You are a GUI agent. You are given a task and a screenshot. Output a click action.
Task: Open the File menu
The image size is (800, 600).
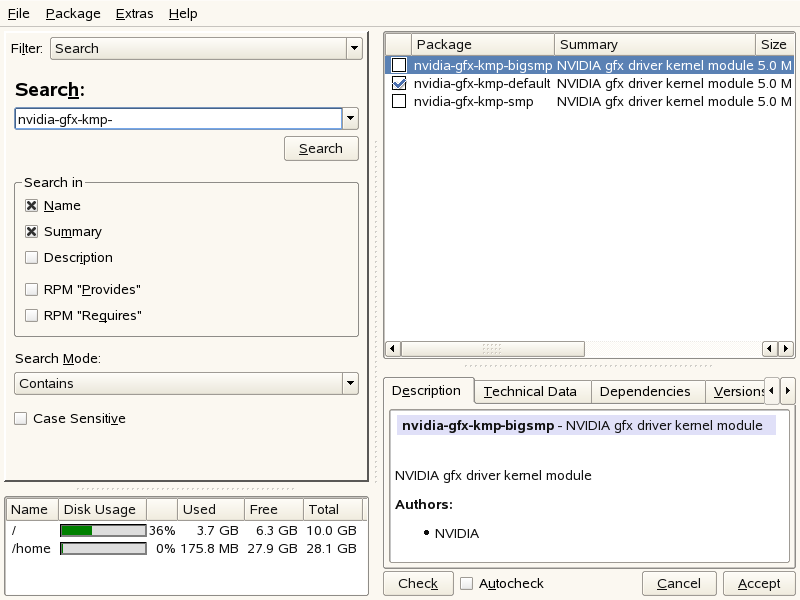pyautogui.click(x=18, y=14)
